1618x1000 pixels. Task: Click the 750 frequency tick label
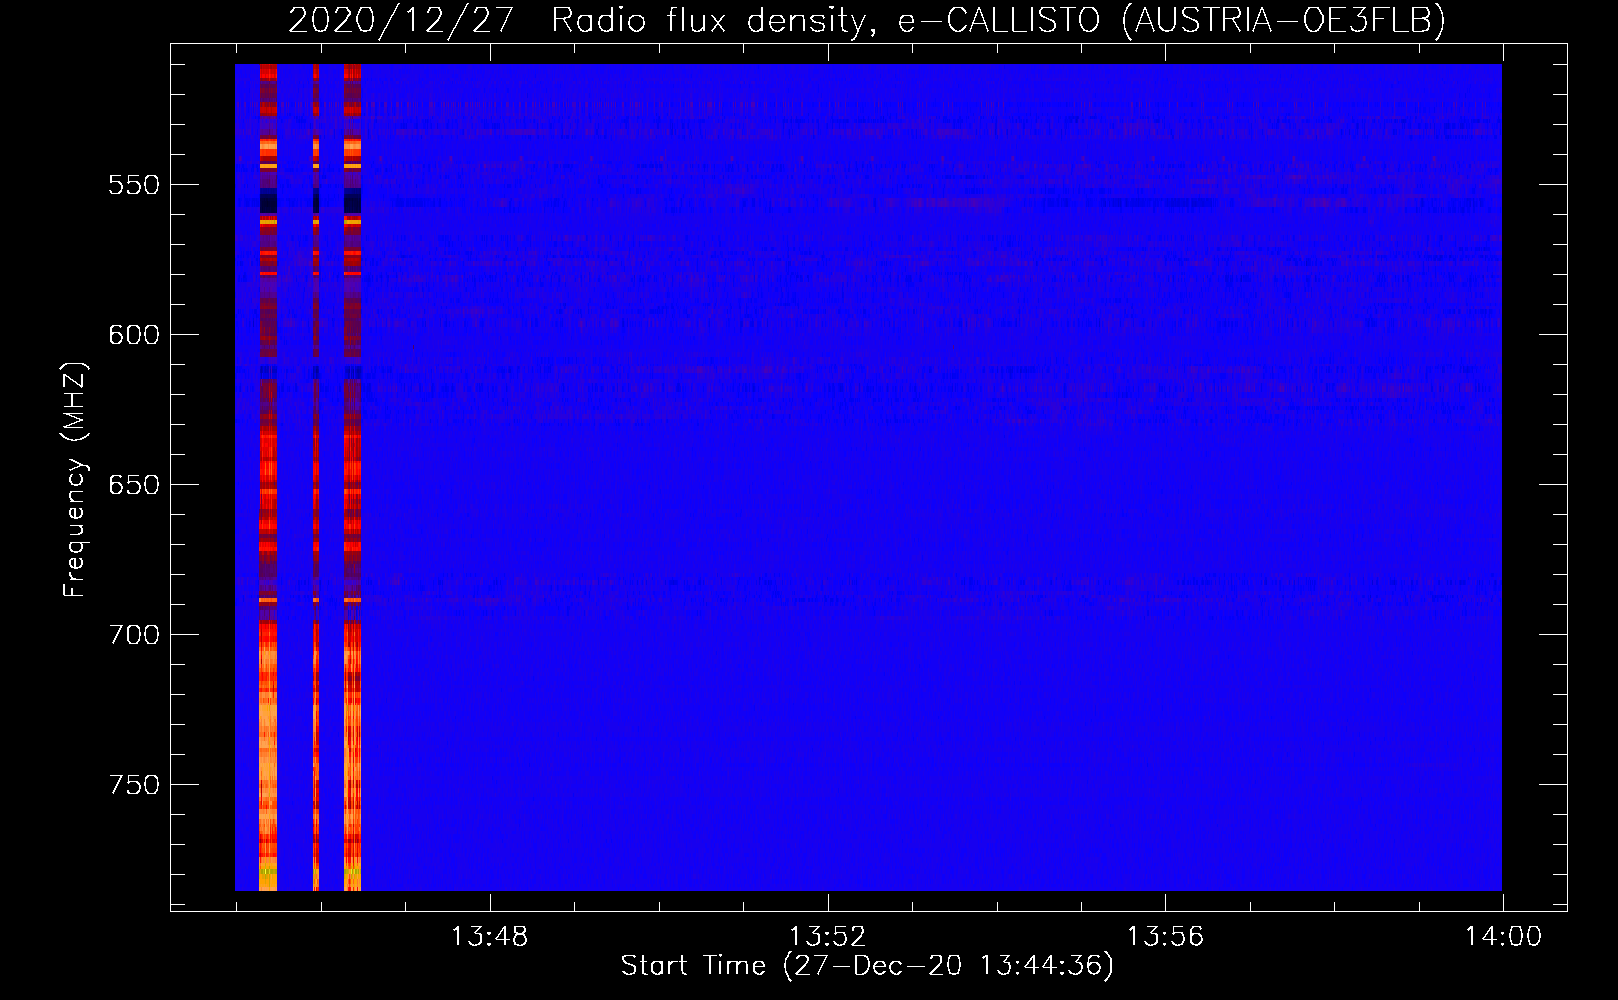tap(134, 785)
